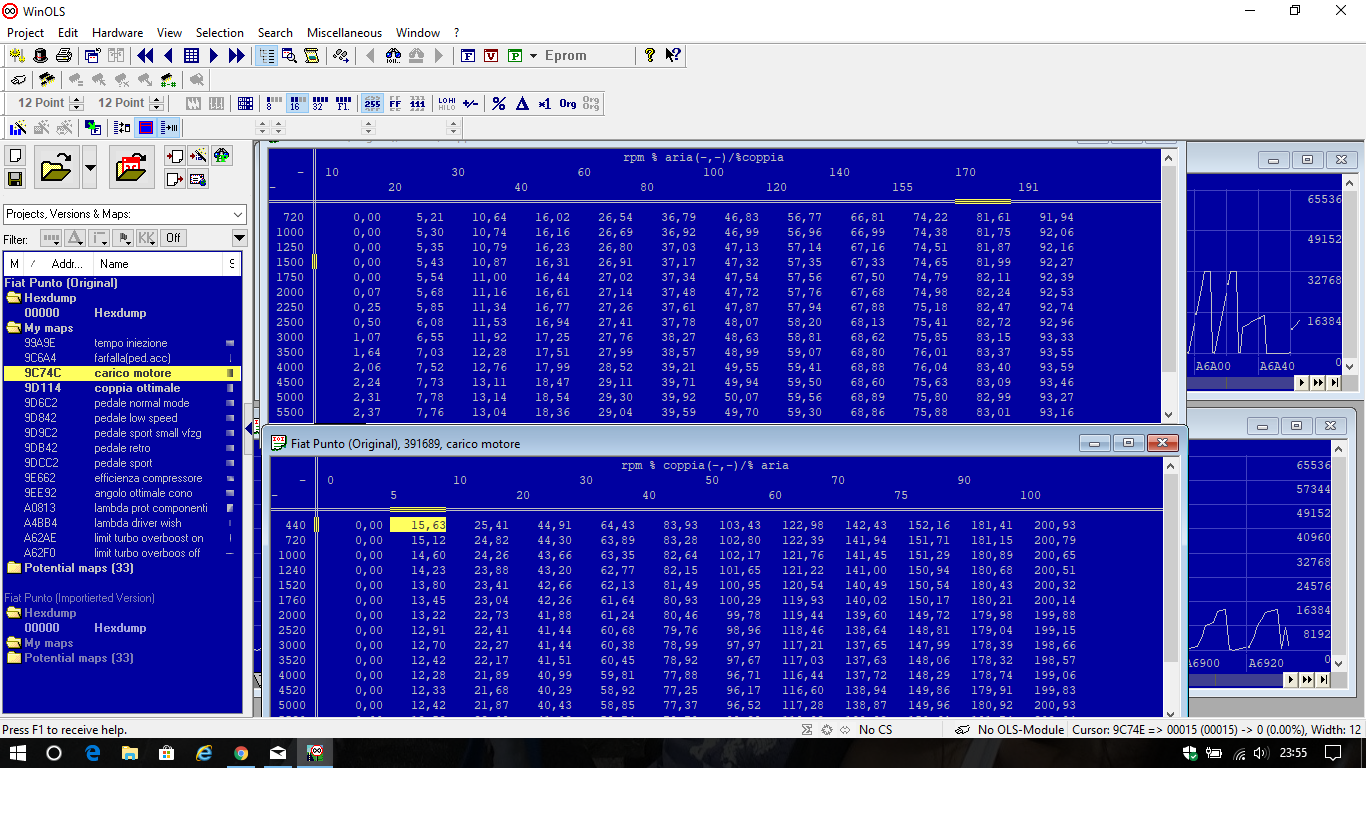Click the top hat icon in toolbar
This screenshot has height=833, width=1366.
[x=41, y=56]
